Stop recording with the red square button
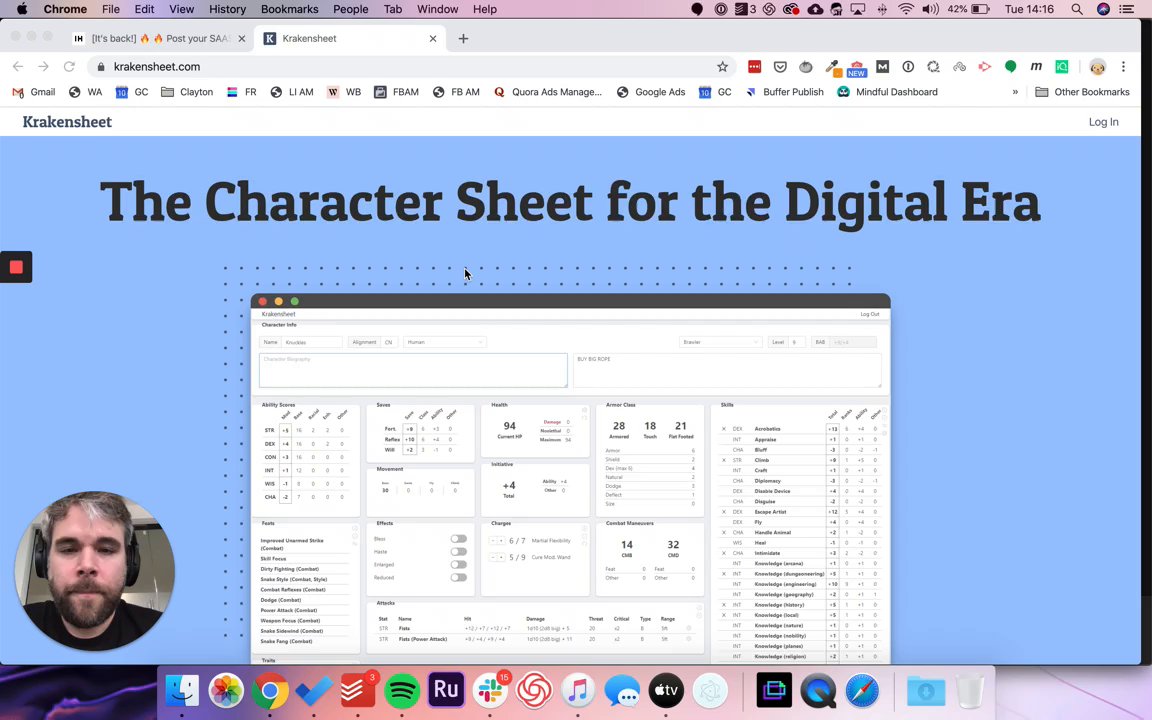Image resolution: width=1152 pixels, height=720 pixels. [16, 267]
